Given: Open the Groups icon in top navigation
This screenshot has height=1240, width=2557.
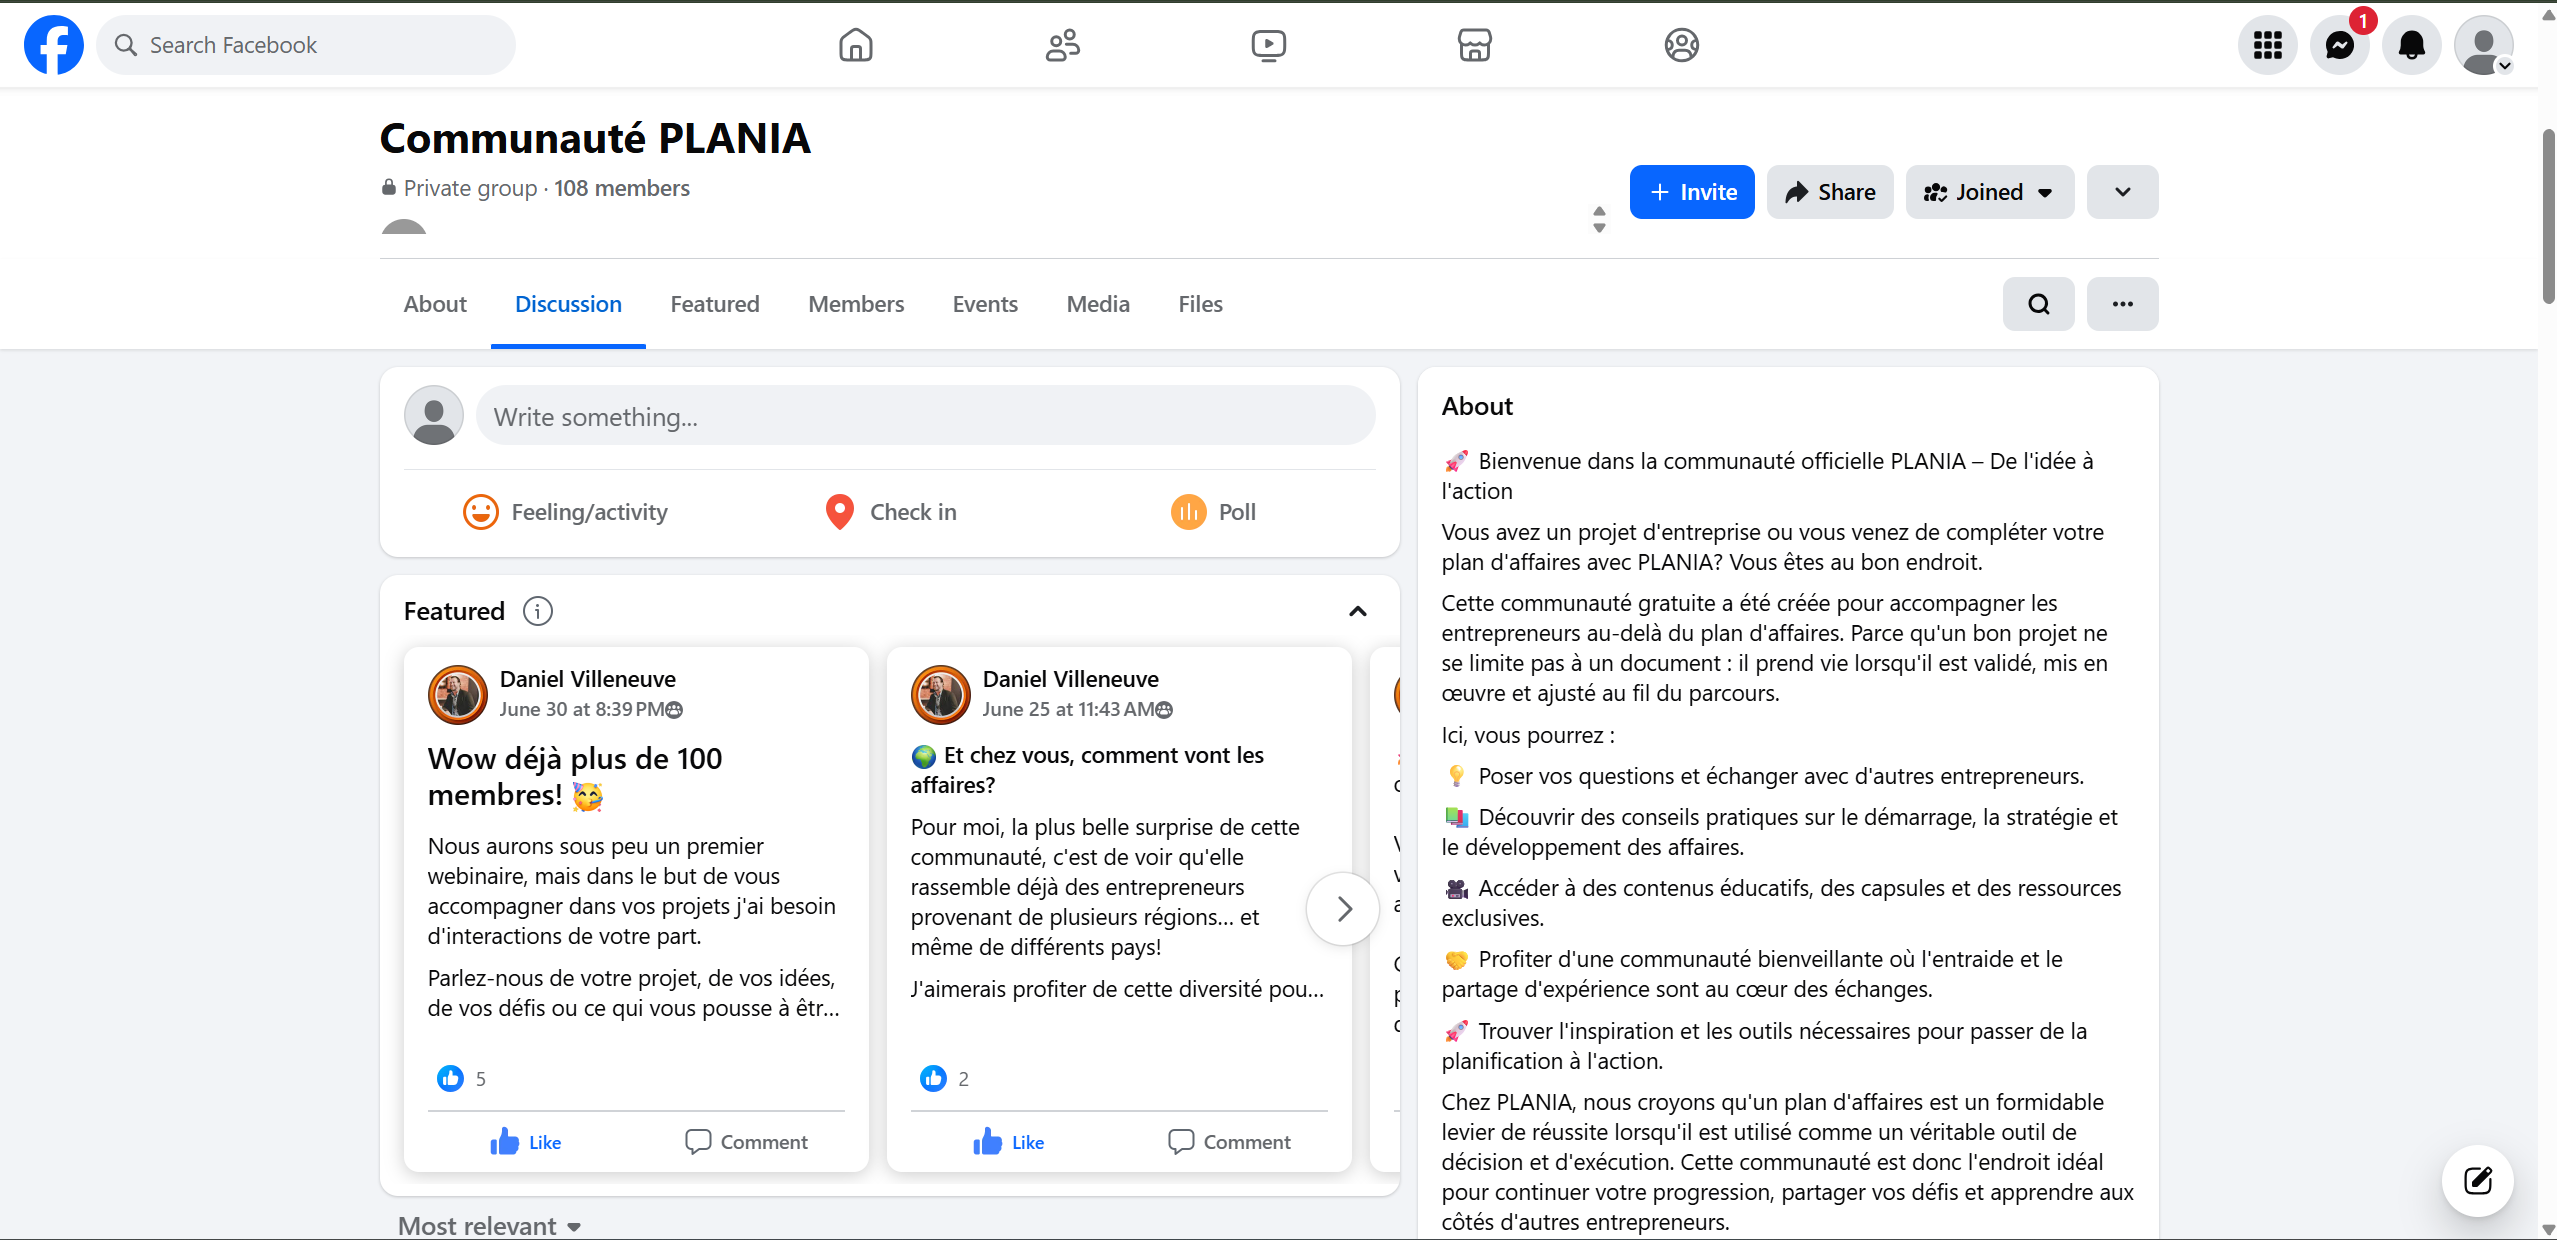Looking at the screenshot, I should pyautogui.click(x=1682, y=45).
